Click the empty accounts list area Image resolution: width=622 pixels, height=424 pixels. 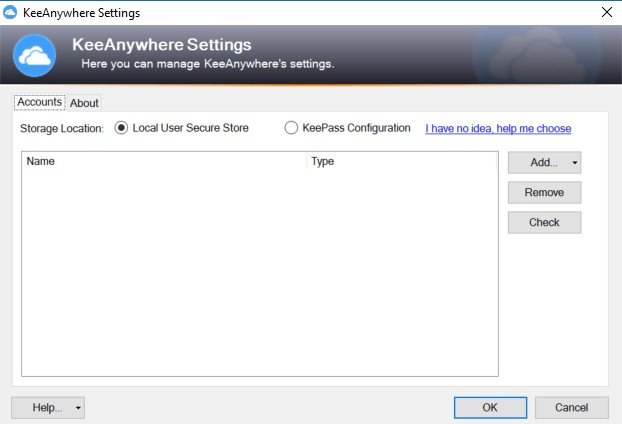pos(260,272)
